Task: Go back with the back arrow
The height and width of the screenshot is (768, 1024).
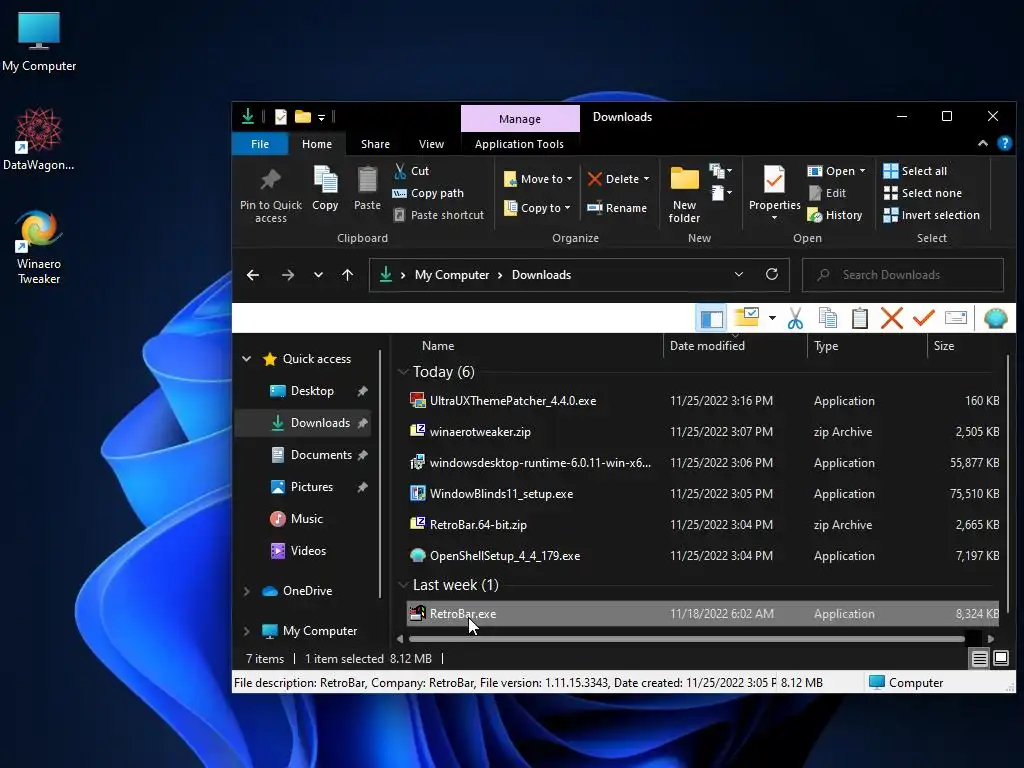Action: pos(253,275)
